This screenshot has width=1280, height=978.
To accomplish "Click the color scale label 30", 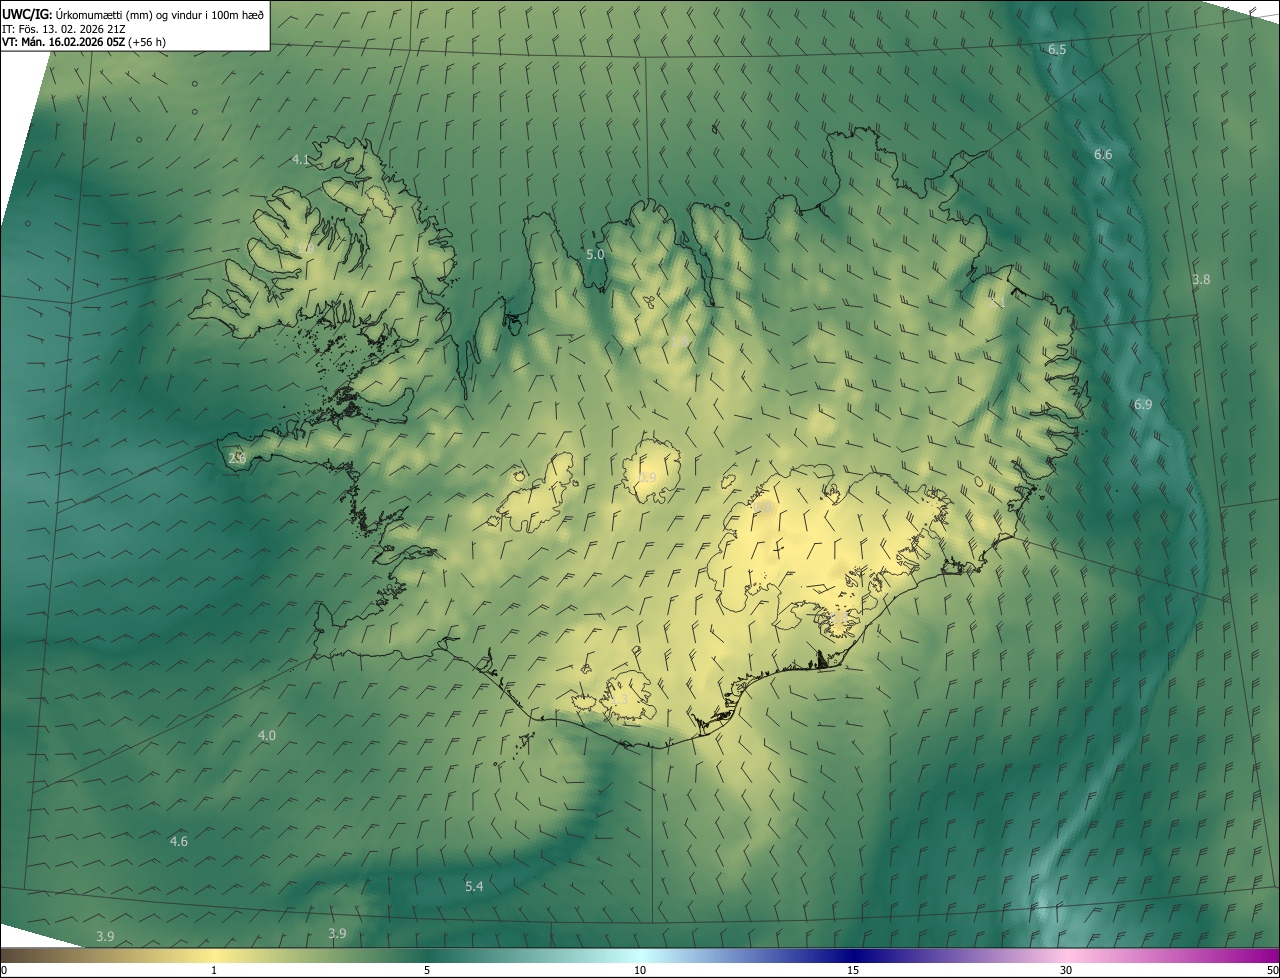I will pos(1066,970).
